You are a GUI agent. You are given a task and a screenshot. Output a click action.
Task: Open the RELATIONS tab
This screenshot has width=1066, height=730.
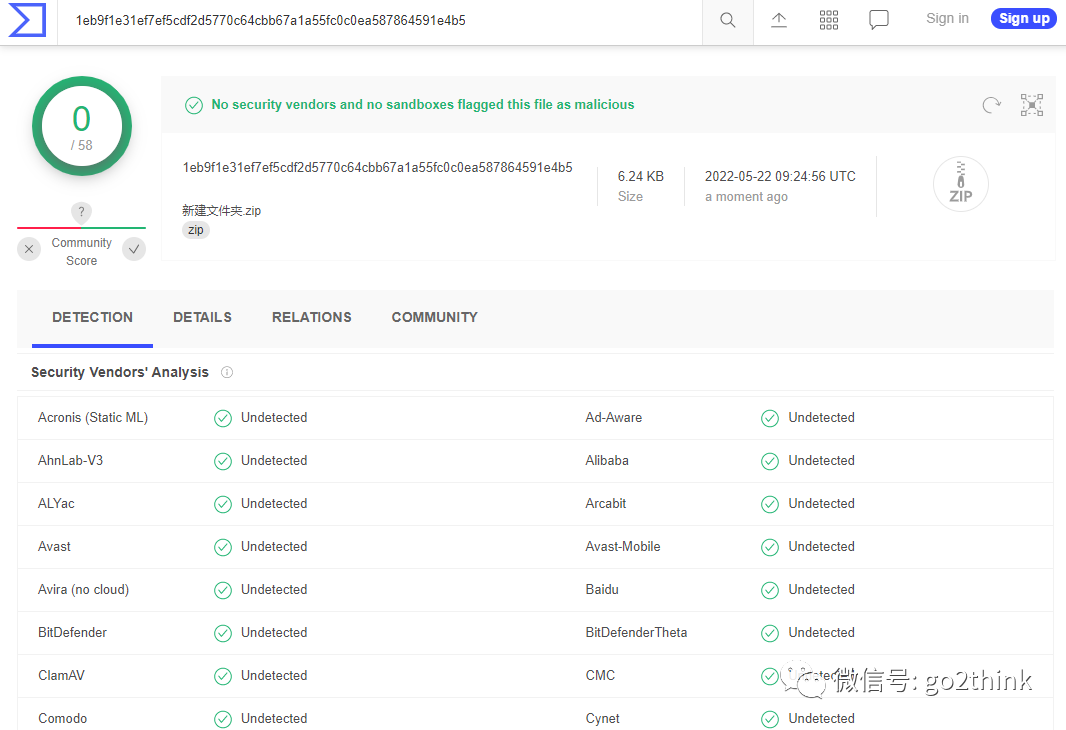(312, 317)
